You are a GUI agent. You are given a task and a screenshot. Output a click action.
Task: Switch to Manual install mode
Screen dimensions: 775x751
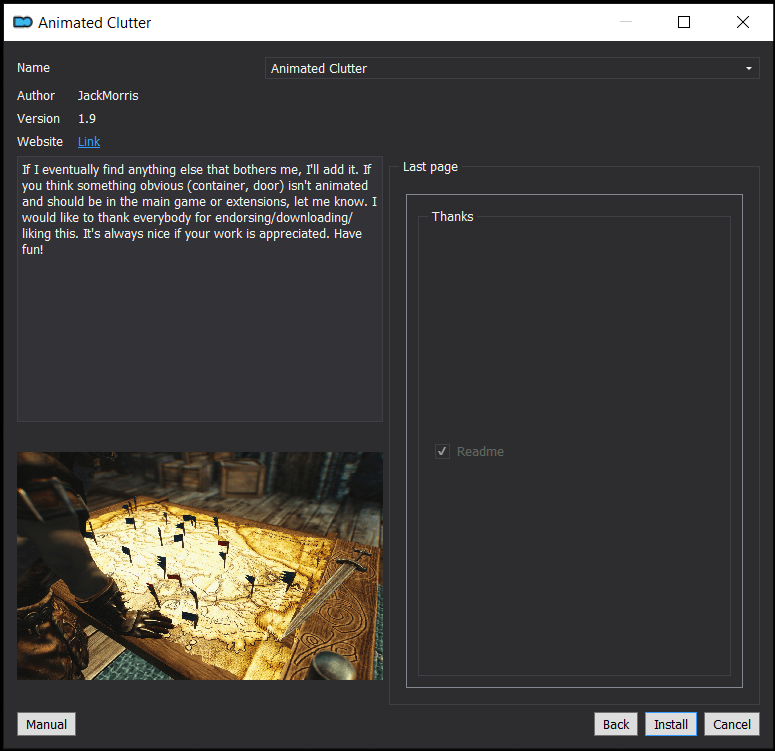[x=46, y=724]
